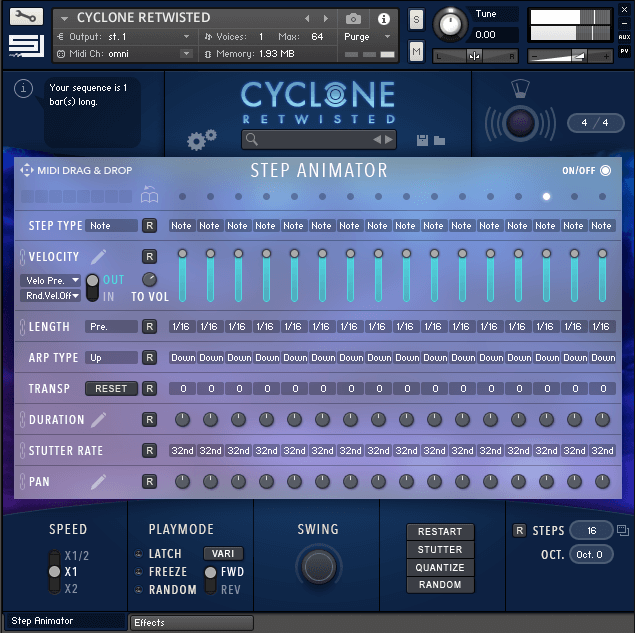This screenshot has height=633, width=635.
Task: Click the transpose RESET button
Action: pyautogui.click(x=111, y=389)
